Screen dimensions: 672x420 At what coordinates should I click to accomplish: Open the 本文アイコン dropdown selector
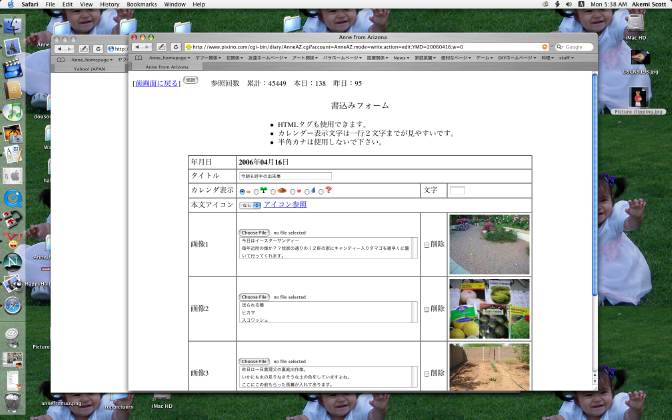[250, 205]
